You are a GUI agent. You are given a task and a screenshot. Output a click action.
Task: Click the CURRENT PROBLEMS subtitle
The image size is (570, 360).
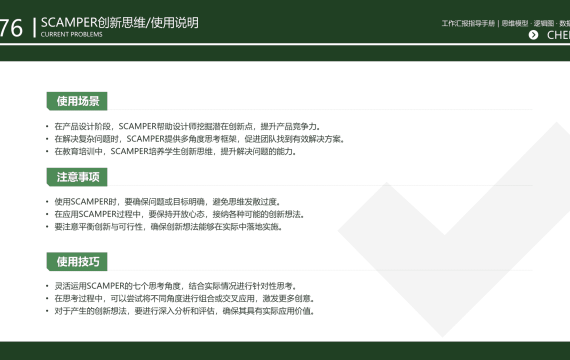coord(72,35)
